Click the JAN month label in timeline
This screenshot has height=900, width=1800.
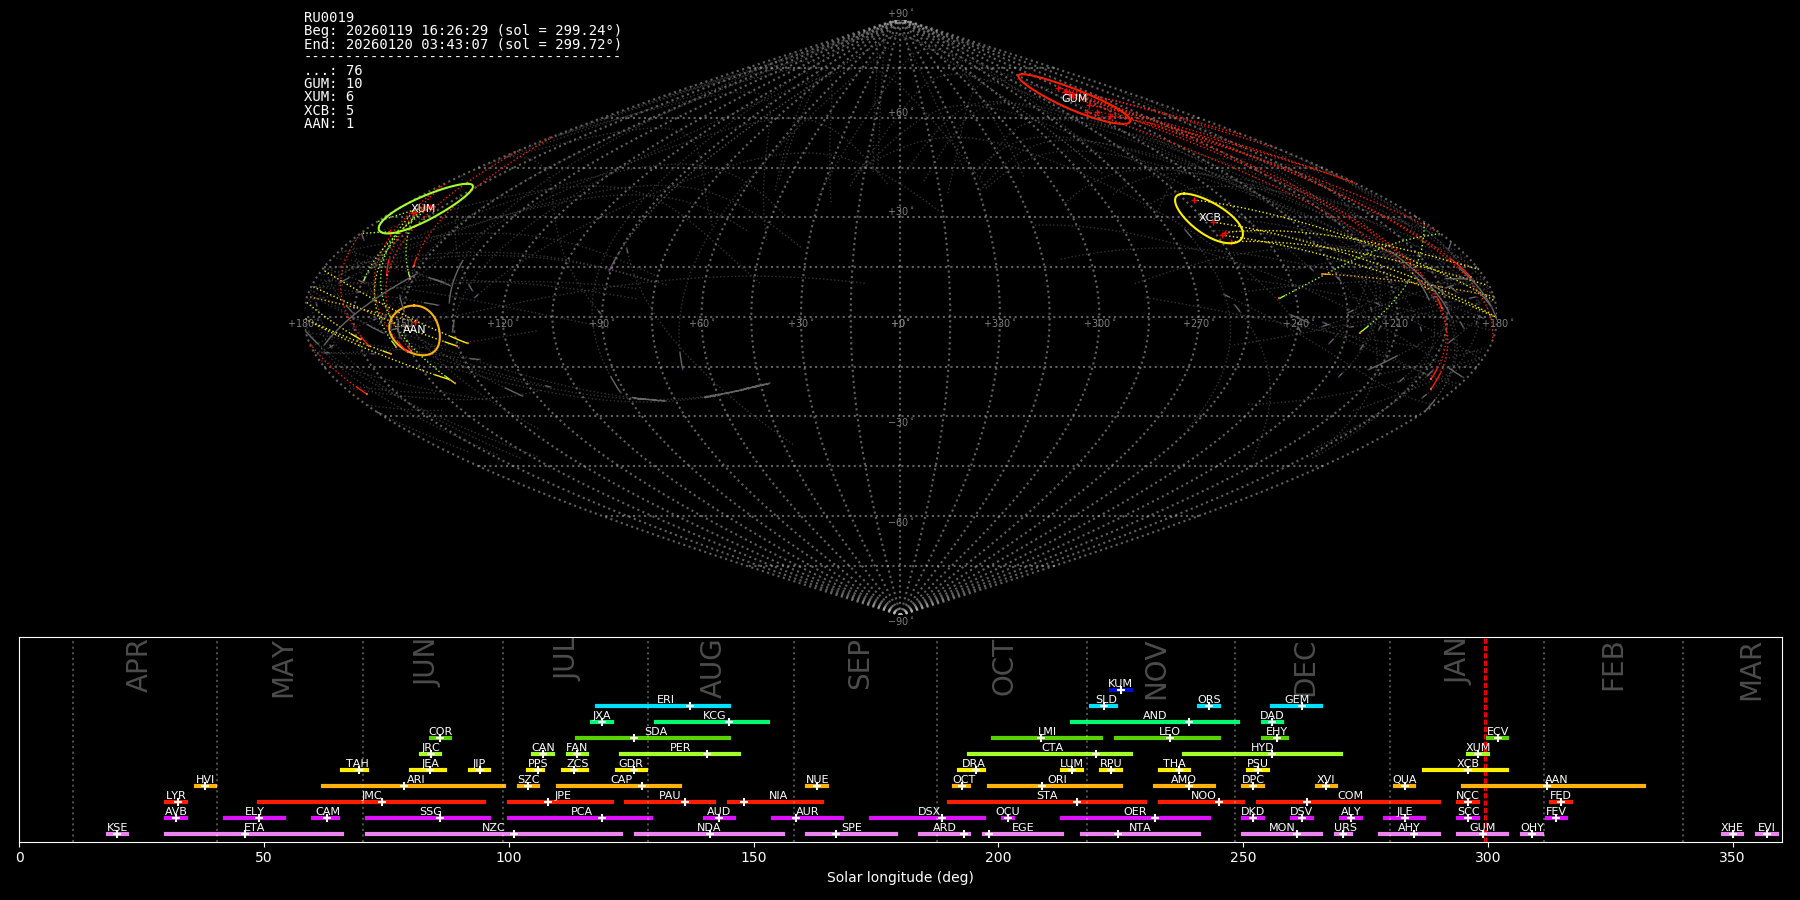(1456, 661)
